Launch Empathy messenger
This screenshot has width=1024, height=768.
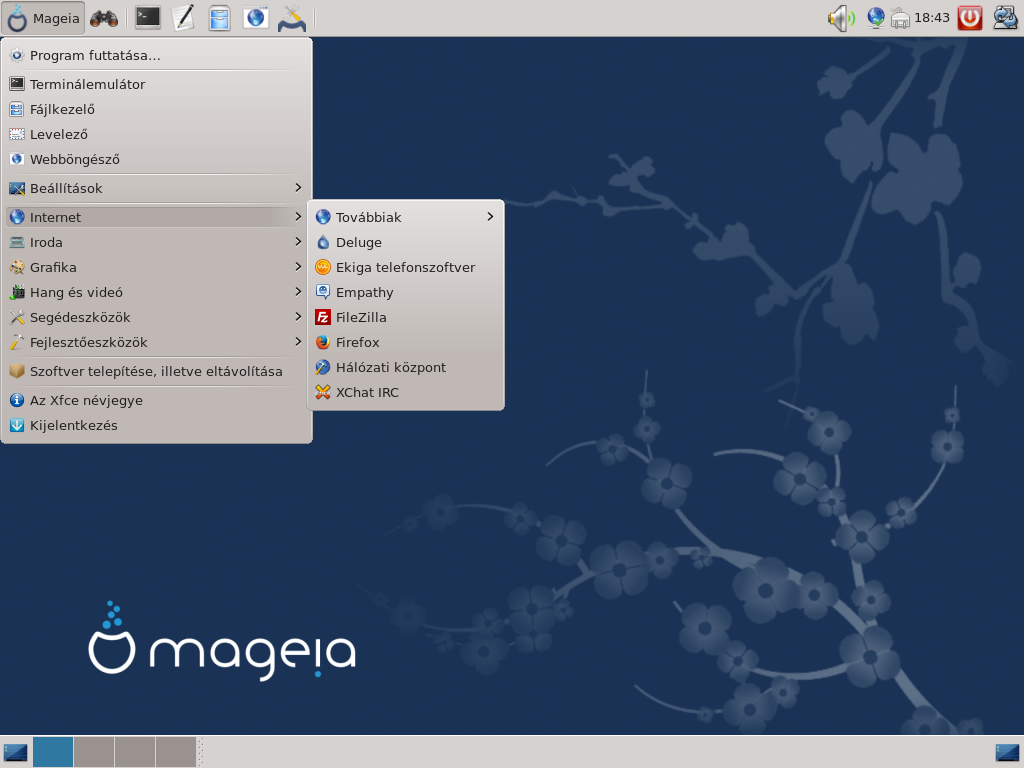pos(406,293)
